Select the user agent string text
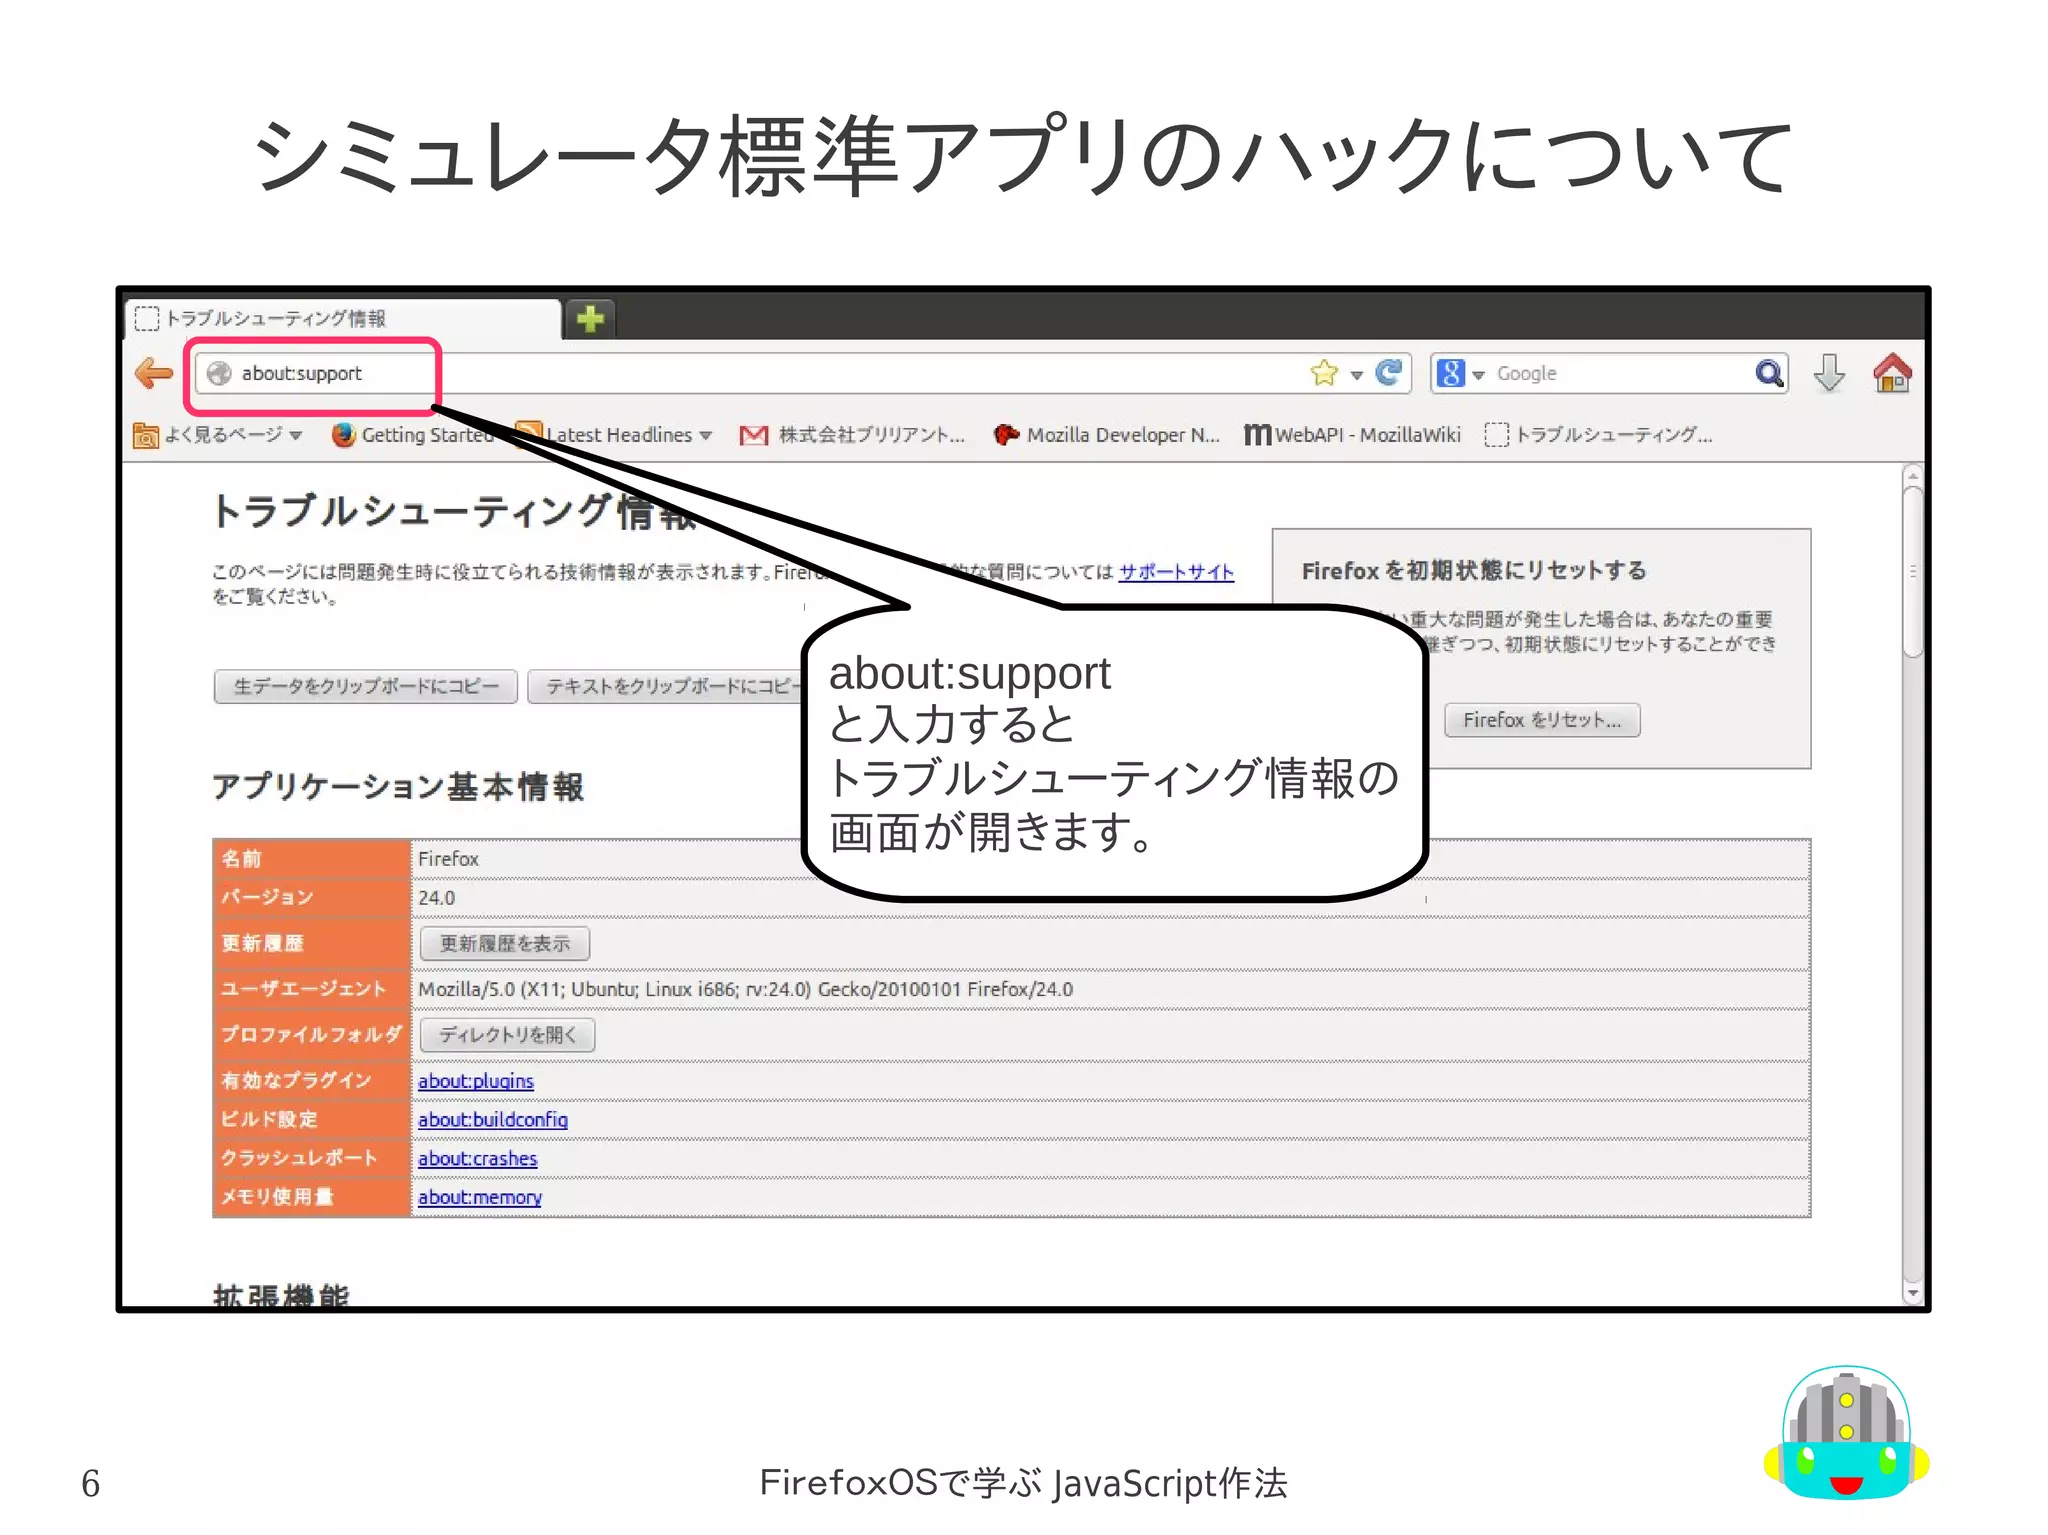Image resolution: width=2048 pixels, height=1535 pixels. click(x=746, y=989)
